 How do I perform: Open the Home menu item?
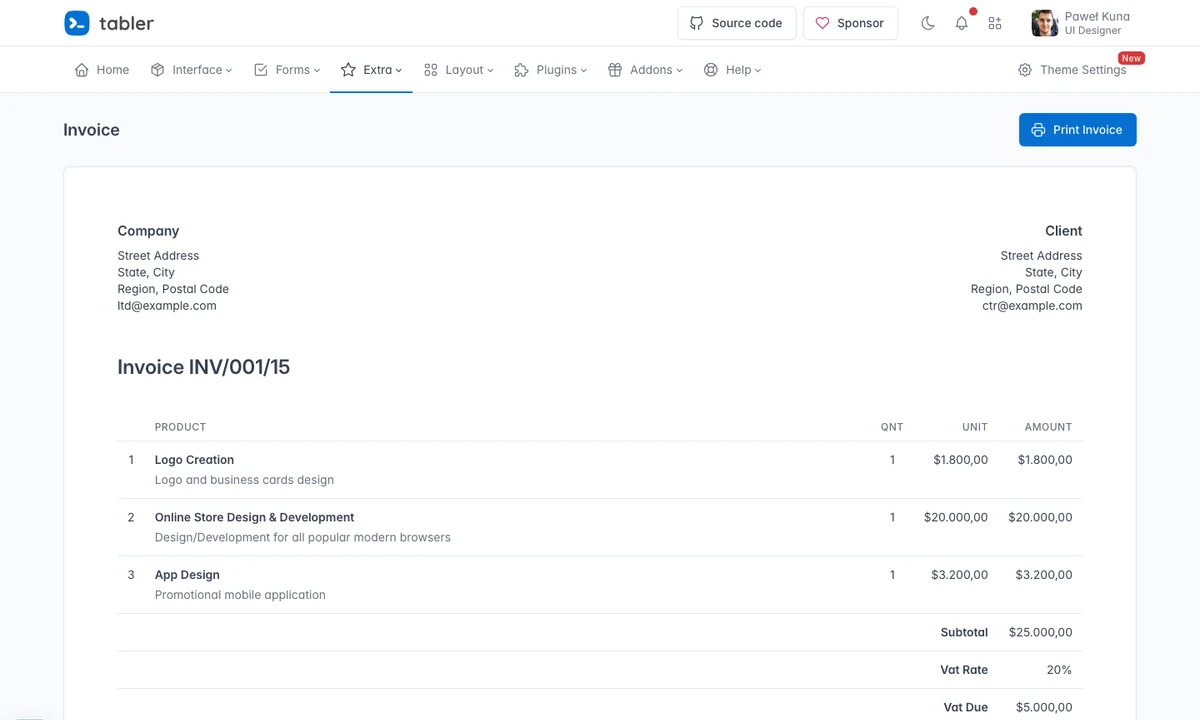102,70
